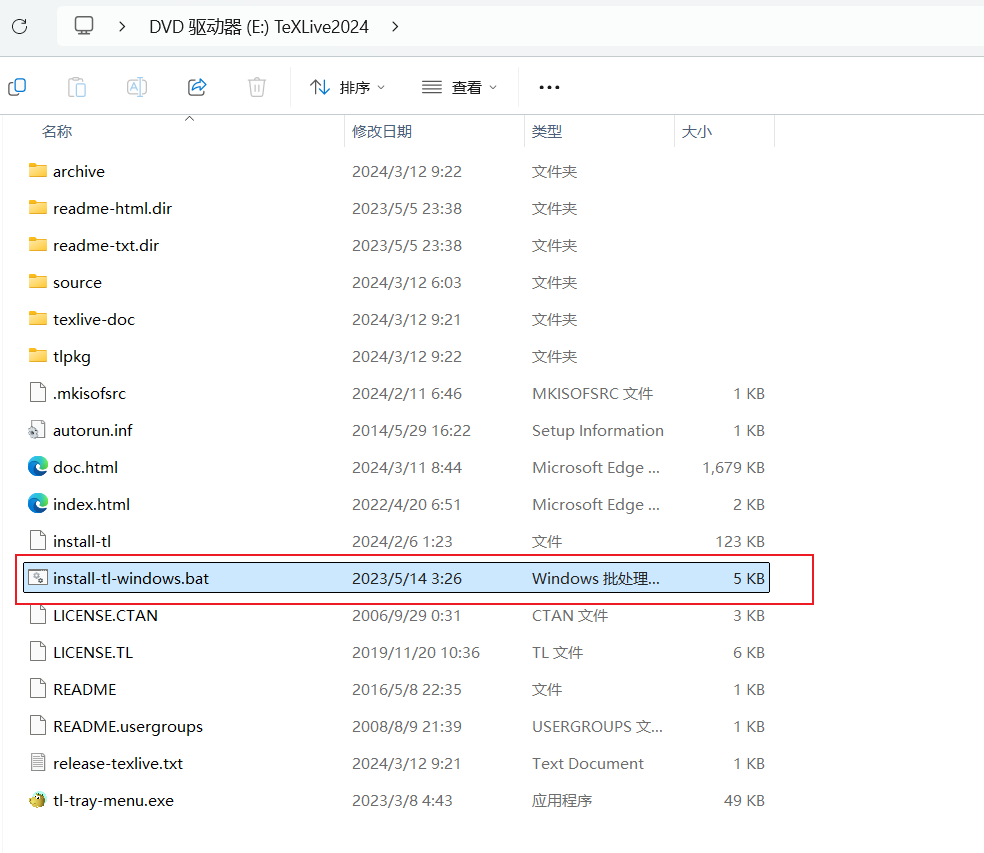This screenshot has width=984, height=853.
Task: Click the 123 KB size of install-tl
Action: 740,542
